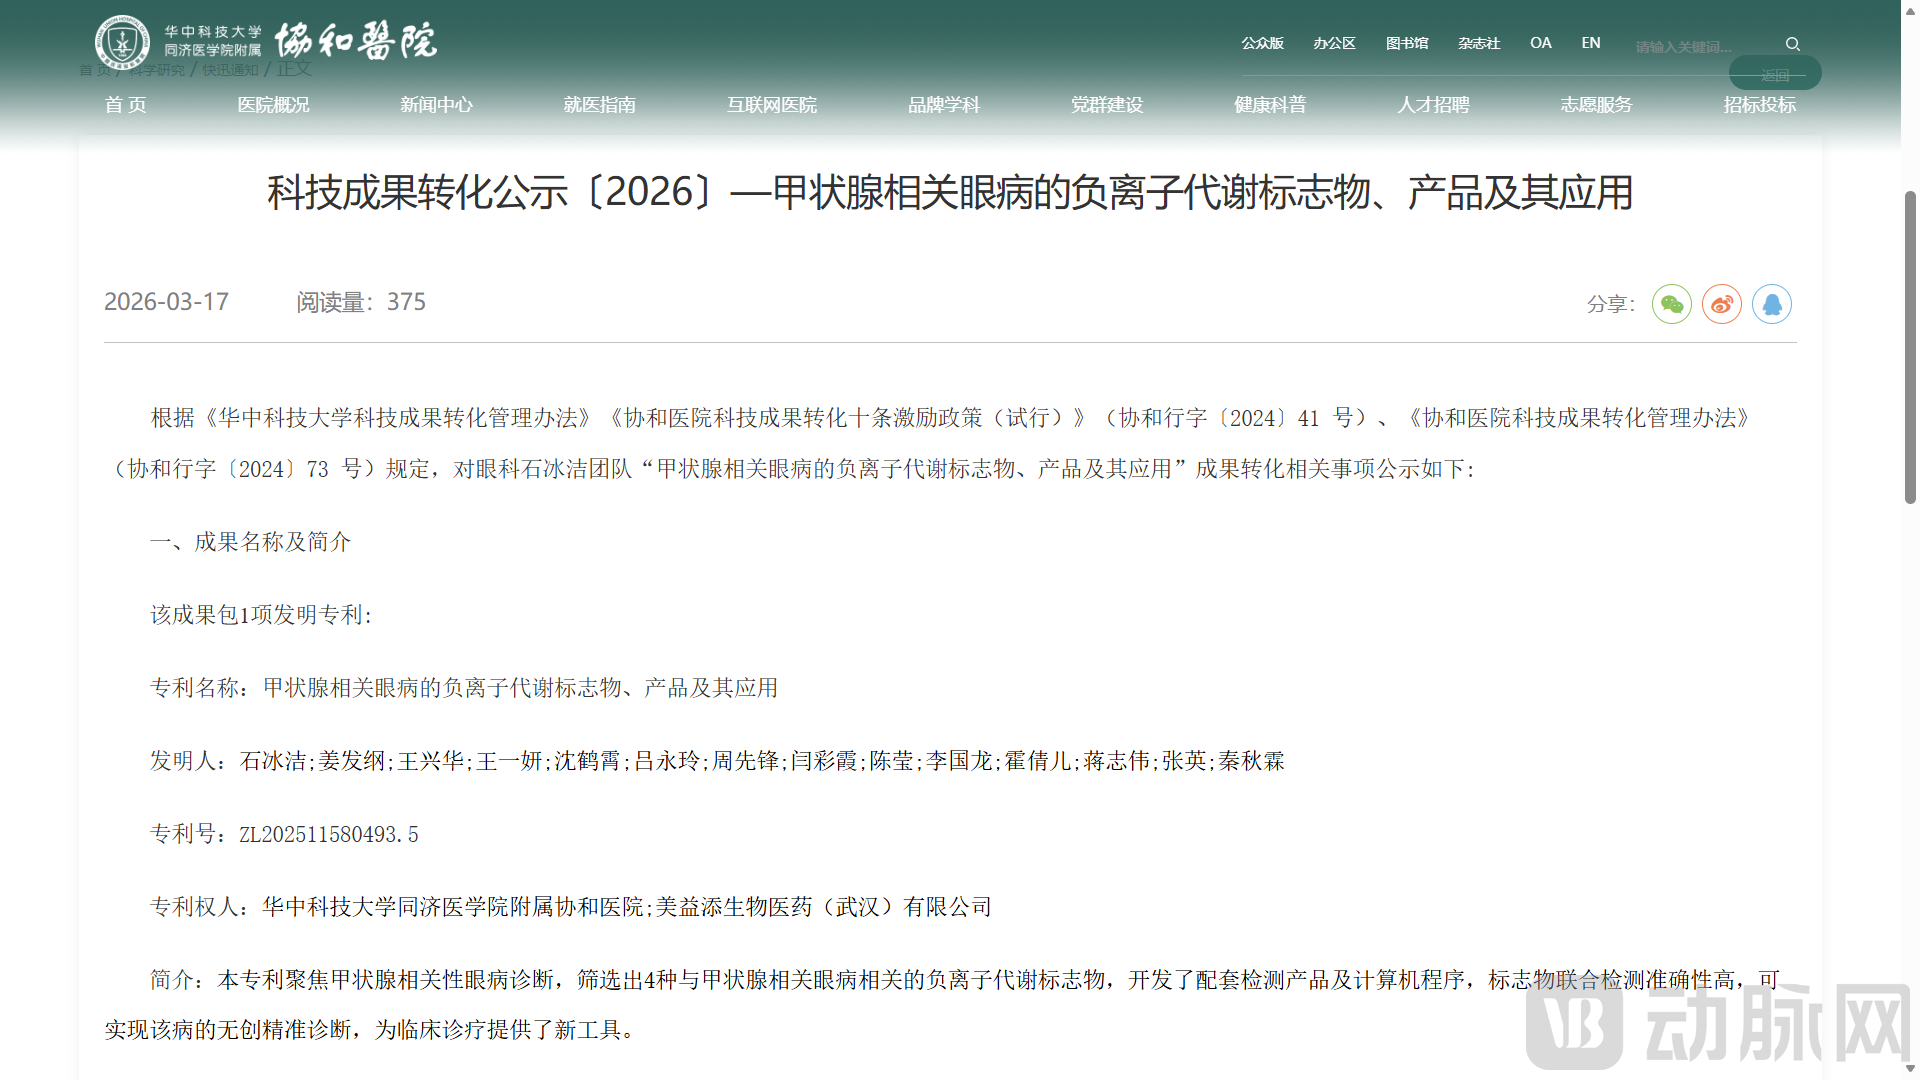Screen dimensions: 1920x1080
Task: Open the 图书馆 library link
Action: click(1407, 43)
